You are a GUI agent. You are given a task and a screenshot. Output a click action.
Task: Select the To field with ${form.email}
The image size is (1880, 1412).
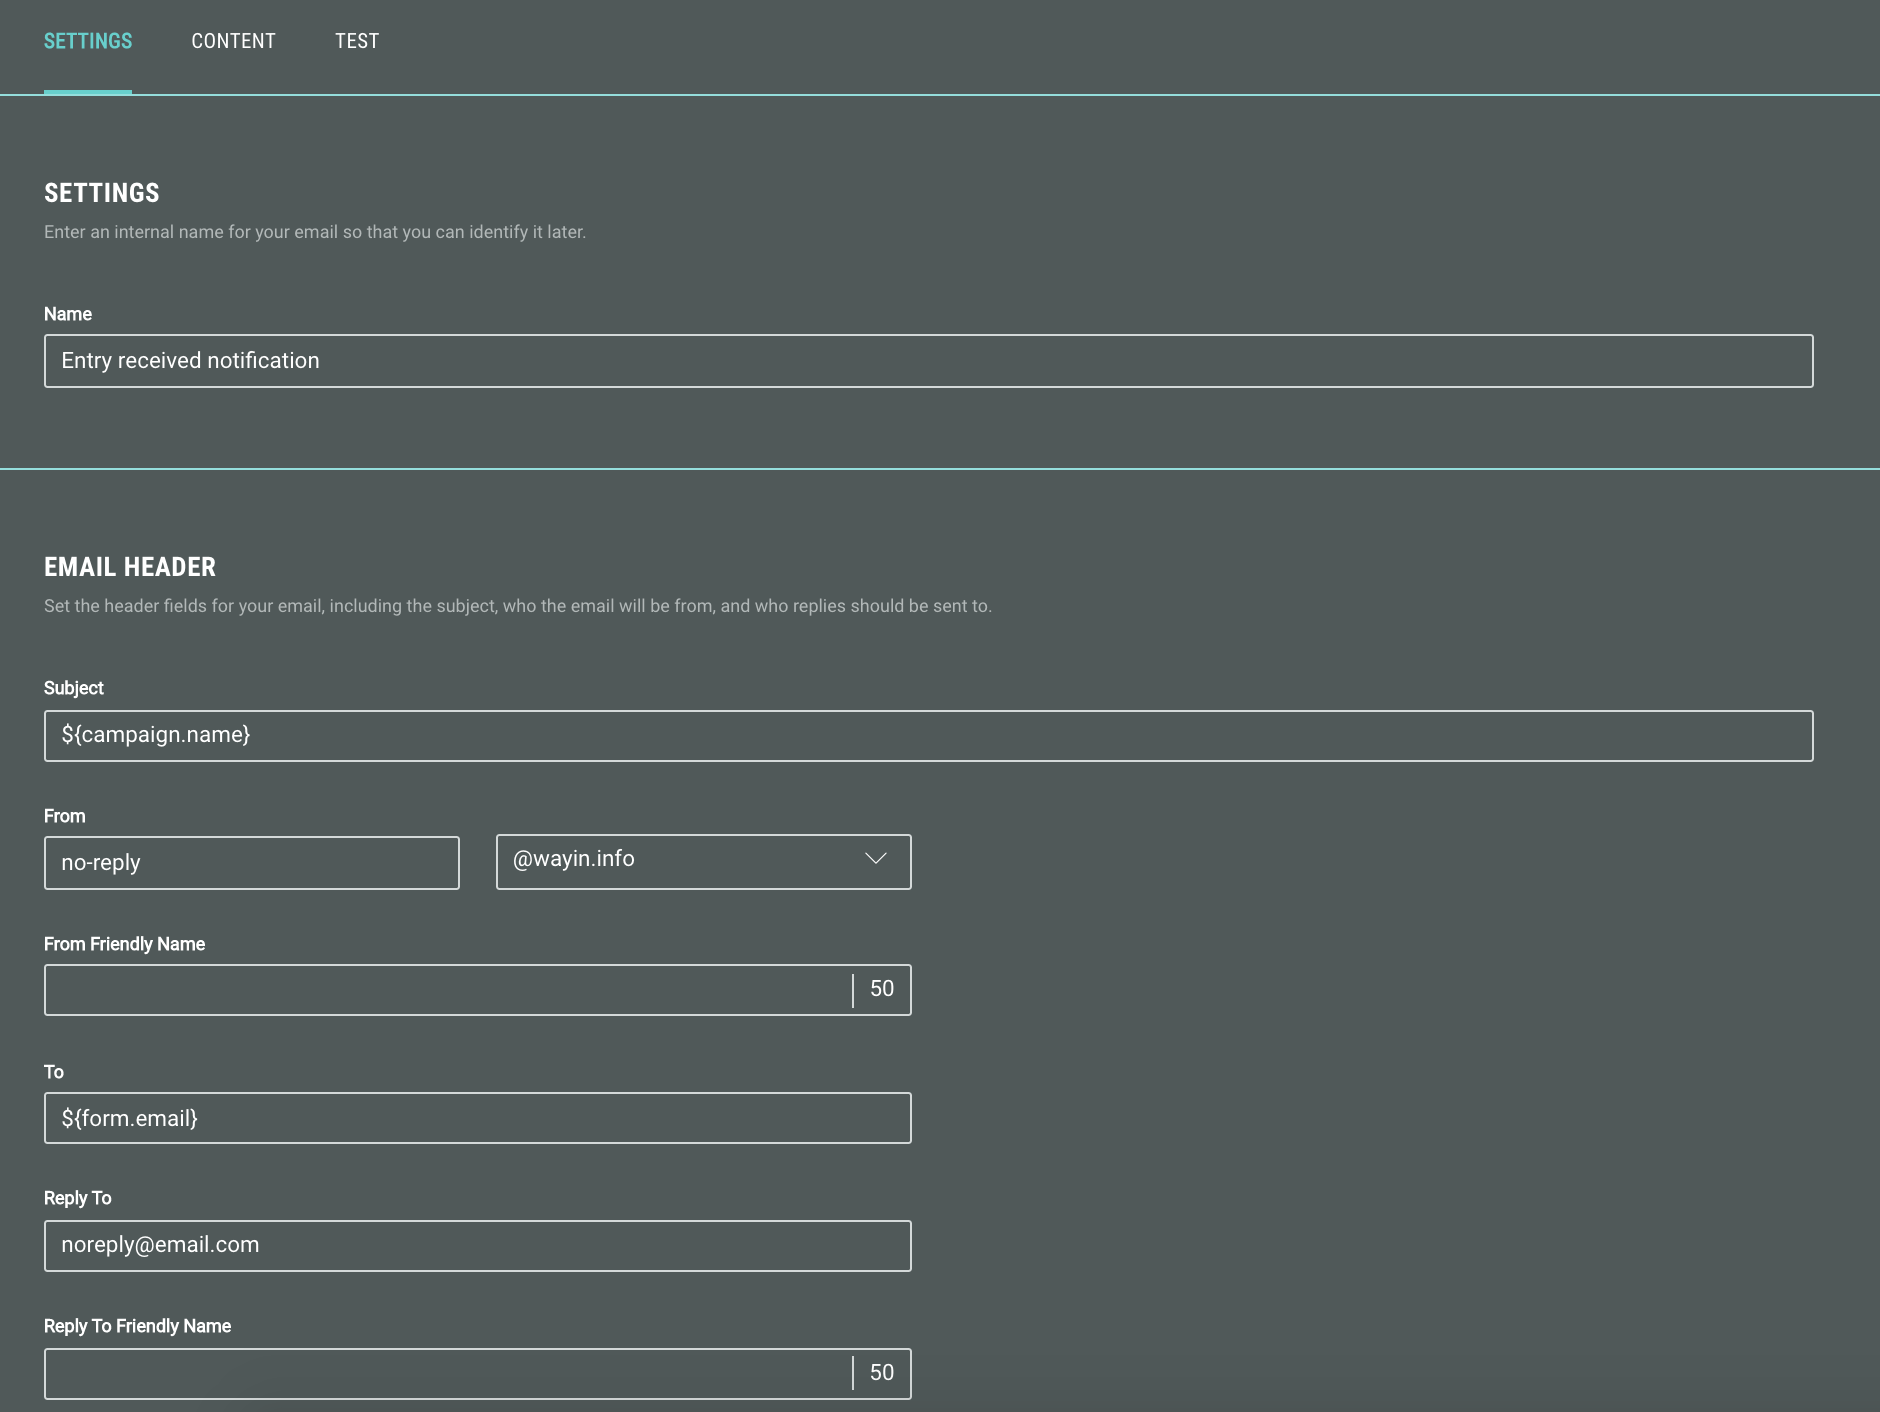click(x=477, y=1118)
